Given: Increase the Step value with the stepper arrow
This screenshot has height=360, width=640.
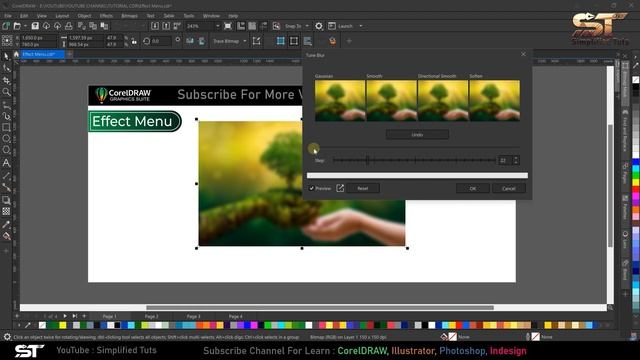Looking at the screenshot, I should click(x=516, y=158).
